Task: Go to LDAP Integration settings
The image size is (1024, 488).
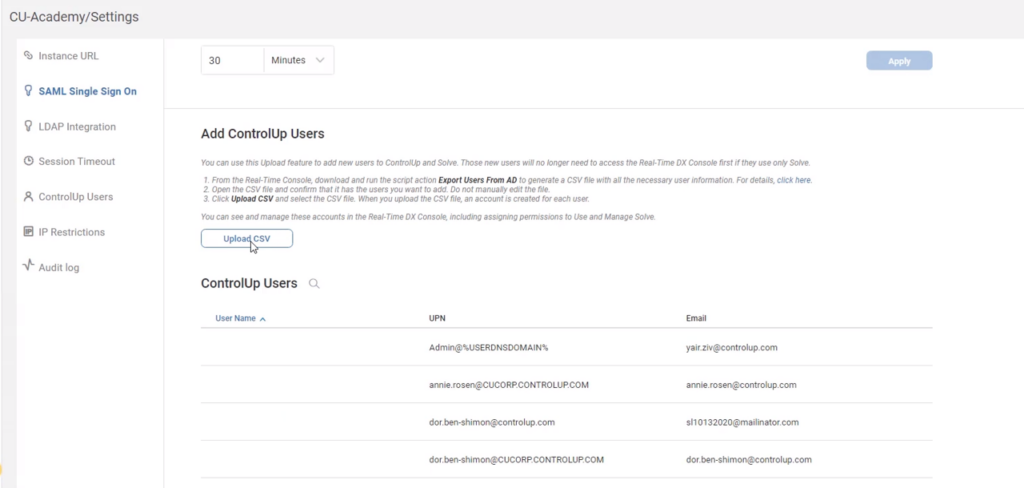Action: coord(77,127)
